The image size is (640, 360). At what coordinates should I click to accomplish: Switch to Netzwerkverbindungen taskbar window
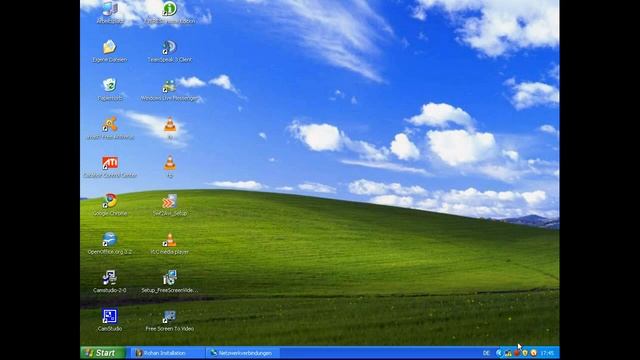coord(243,353)
